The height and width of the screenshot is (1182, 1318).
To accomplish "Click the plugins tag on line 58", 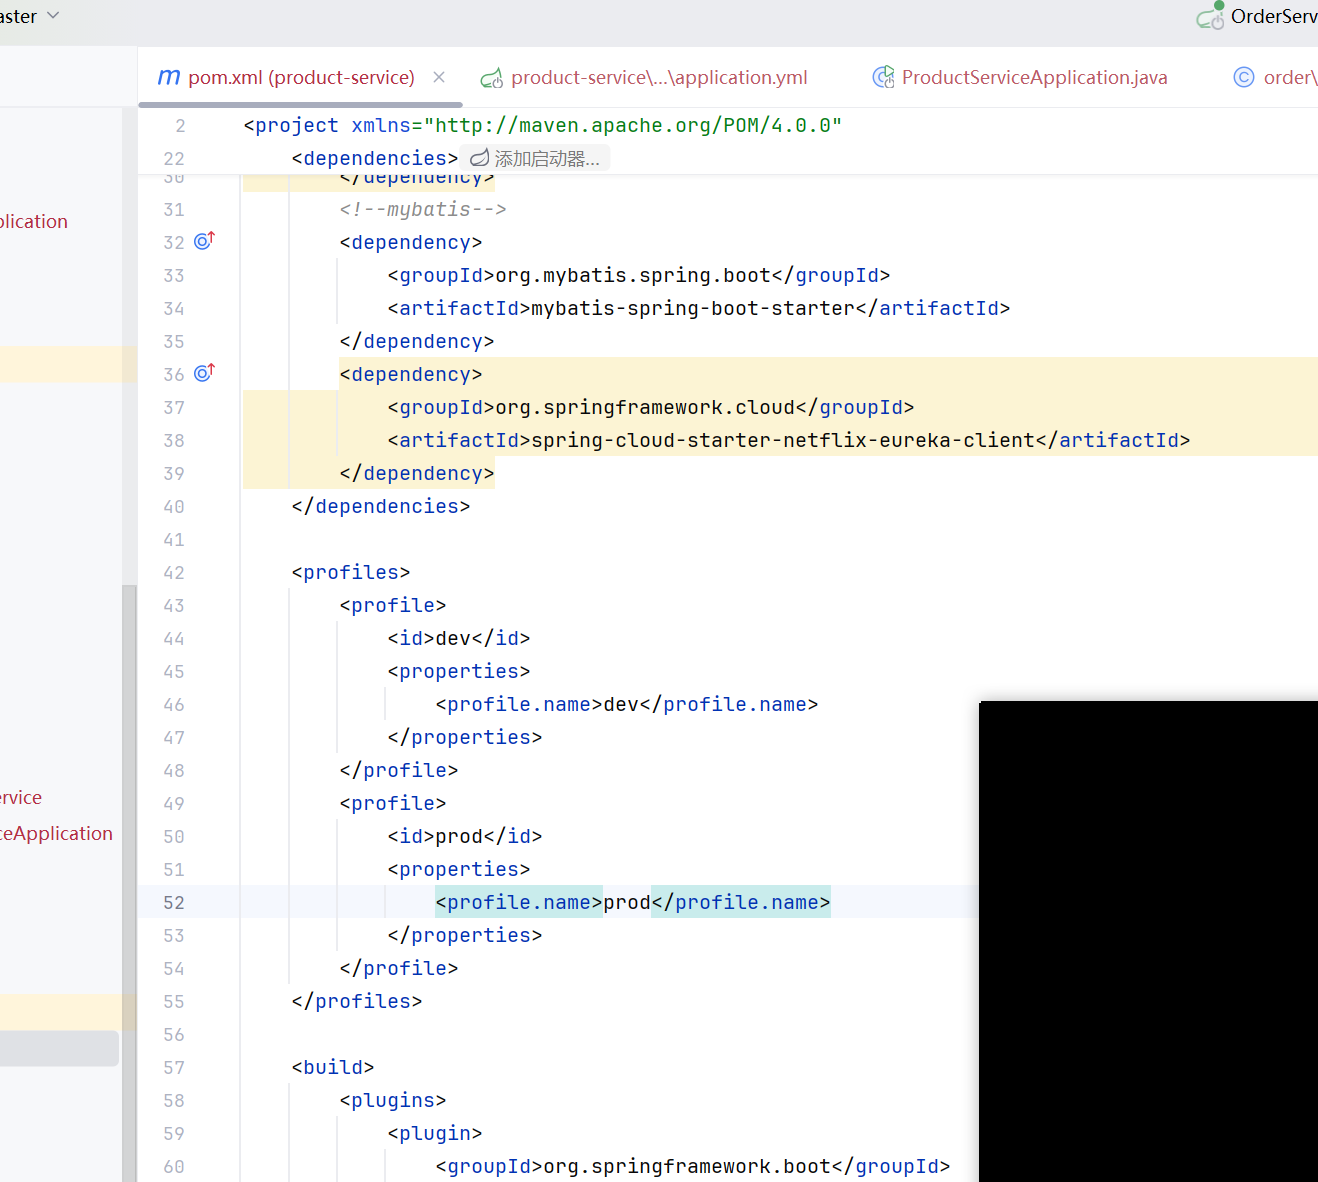I will (x=393, y=1100).
